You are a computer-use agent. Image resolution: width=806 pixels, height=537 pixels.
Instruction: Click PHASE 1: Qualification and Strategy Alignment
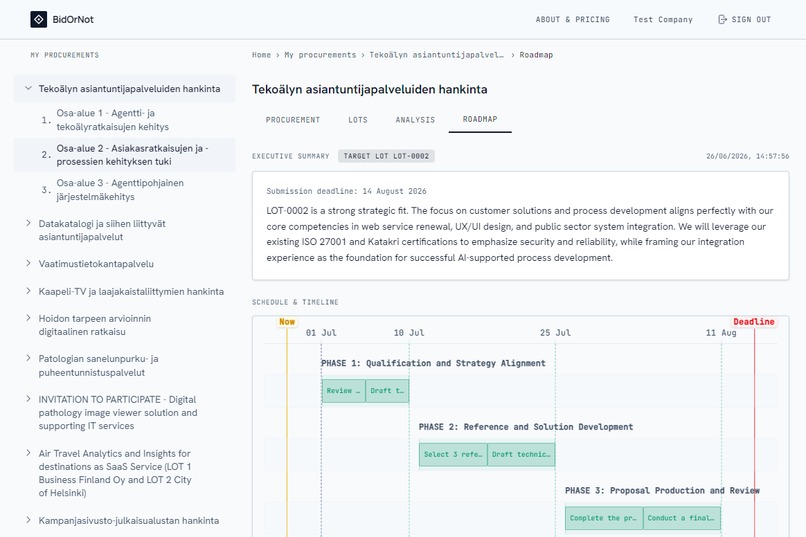(x=433, y=363)
